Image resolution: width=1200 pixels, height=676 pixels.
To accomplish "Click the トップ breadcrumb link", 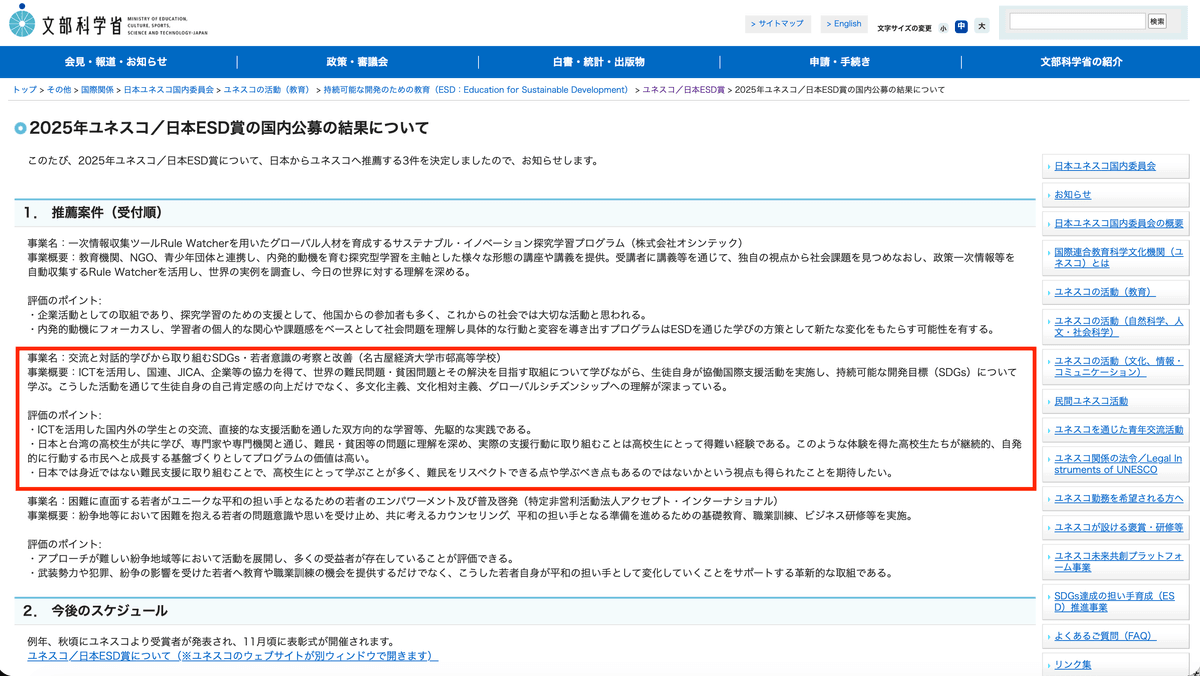I will (x=24, y=90).
